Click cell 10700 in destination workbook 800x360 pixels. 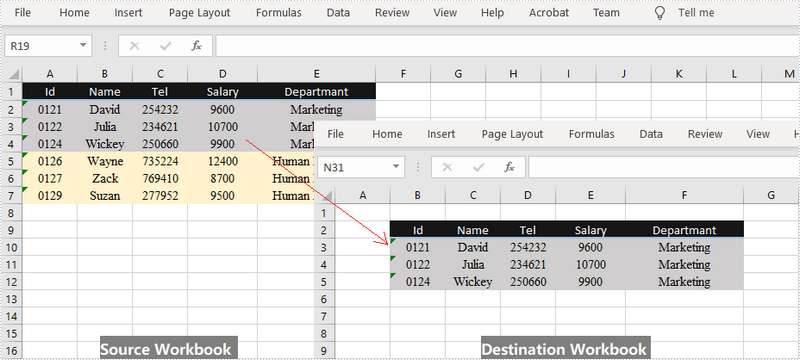tap(590, 264)
